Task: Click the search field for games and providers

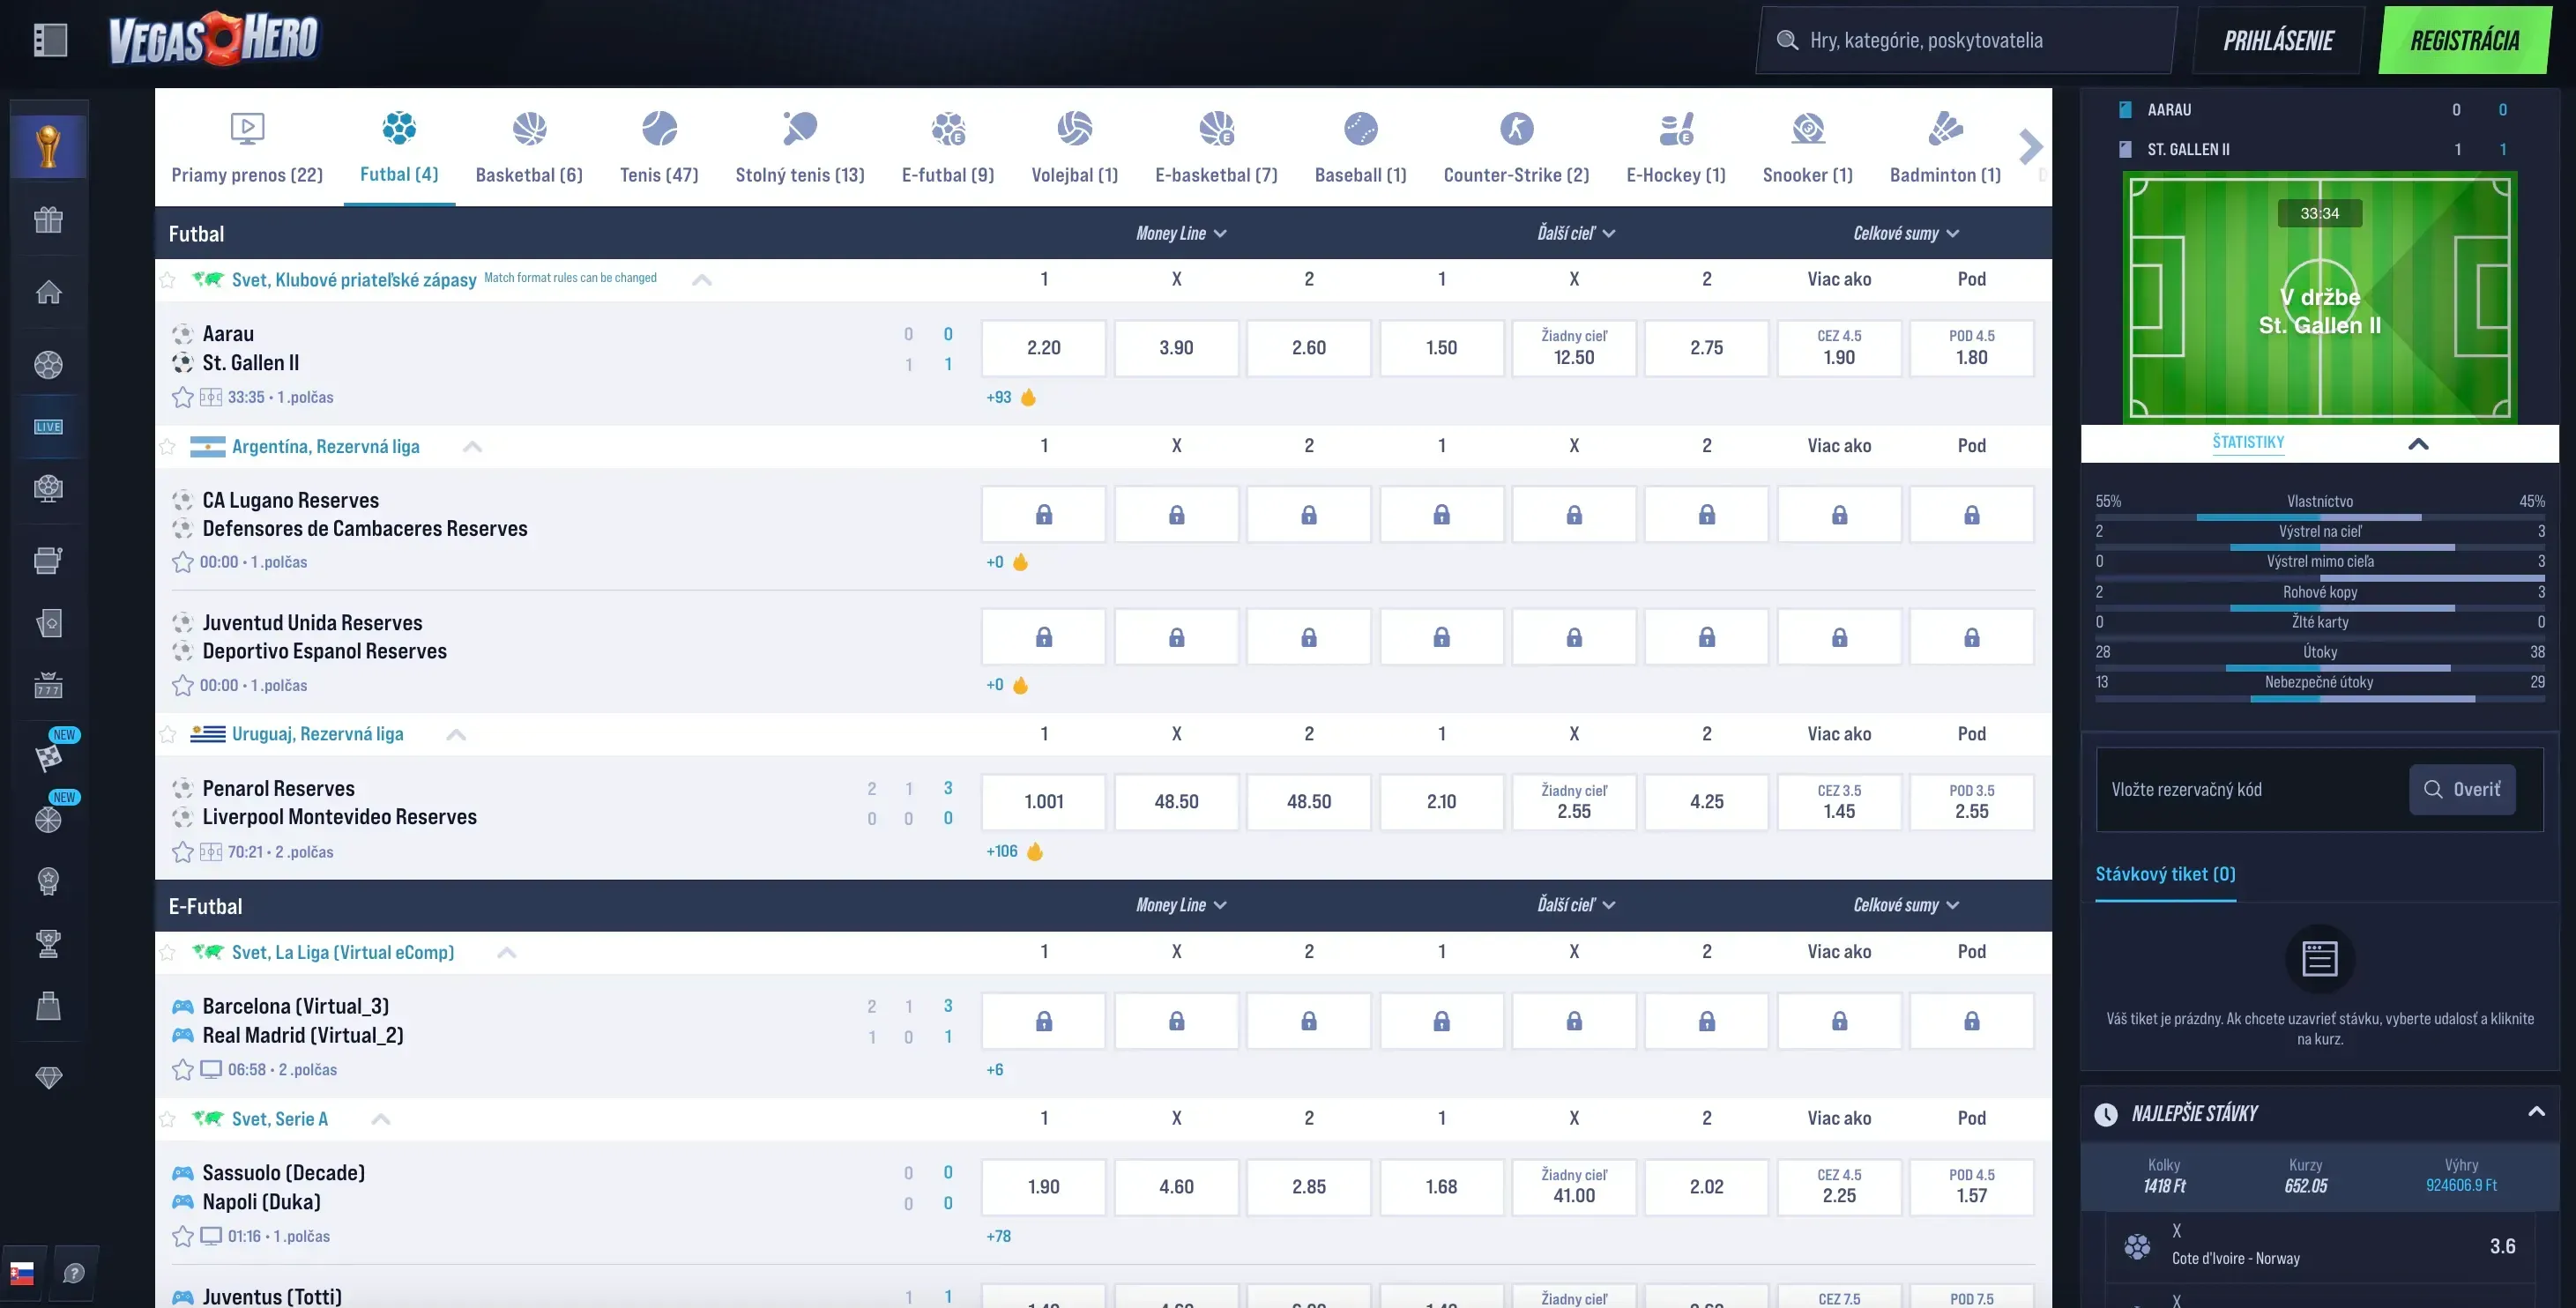Action: point(1965,40)
